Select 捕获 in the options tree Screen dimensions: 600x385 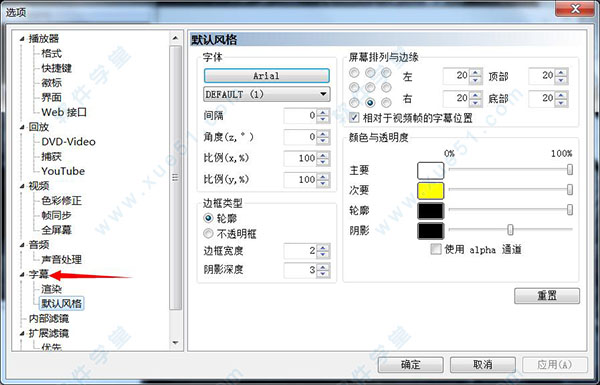51,157
